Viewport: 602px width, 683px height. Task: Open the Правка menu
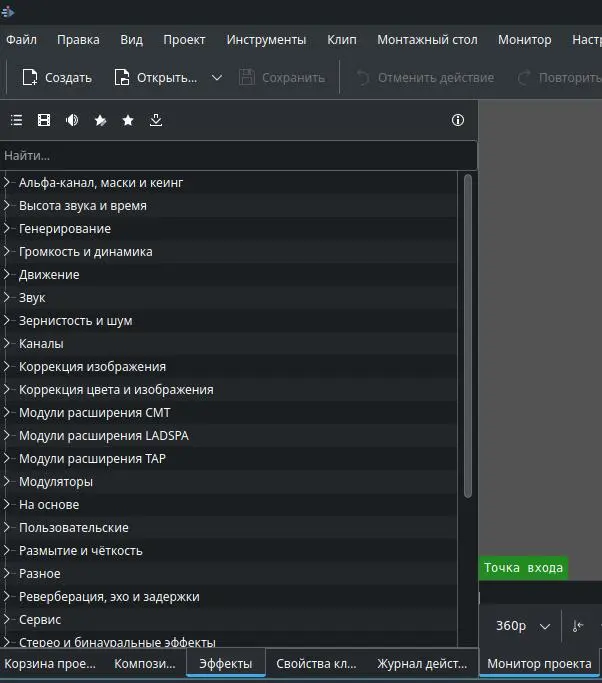tap(78, 40)
